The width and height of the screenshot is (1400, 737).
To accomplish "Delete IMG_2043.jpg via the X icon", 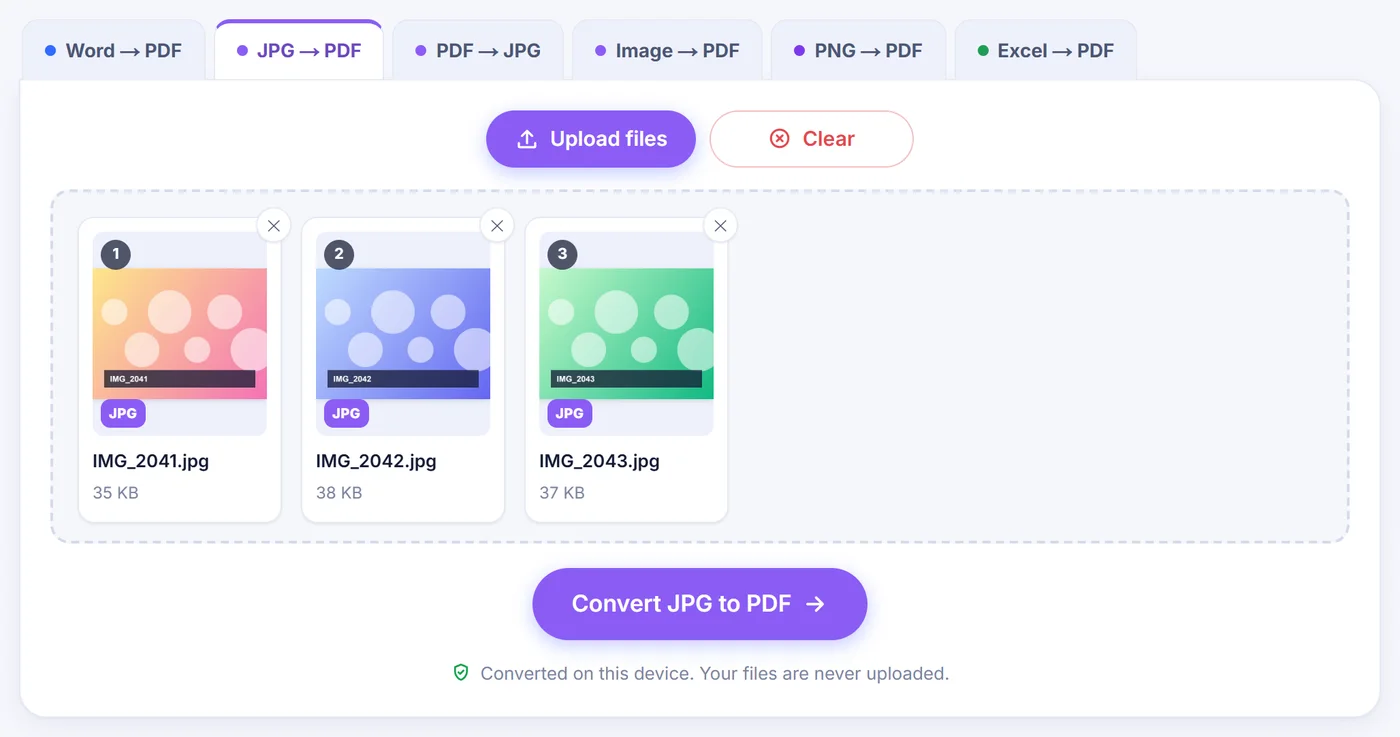I will pyautogui.click(x=721, y=226).
